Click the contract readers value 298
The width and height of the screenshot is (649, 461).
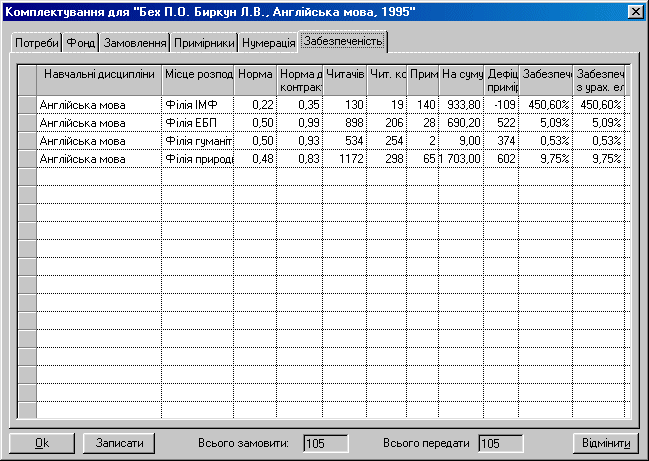pyautogui.click(x=387, y=159)
